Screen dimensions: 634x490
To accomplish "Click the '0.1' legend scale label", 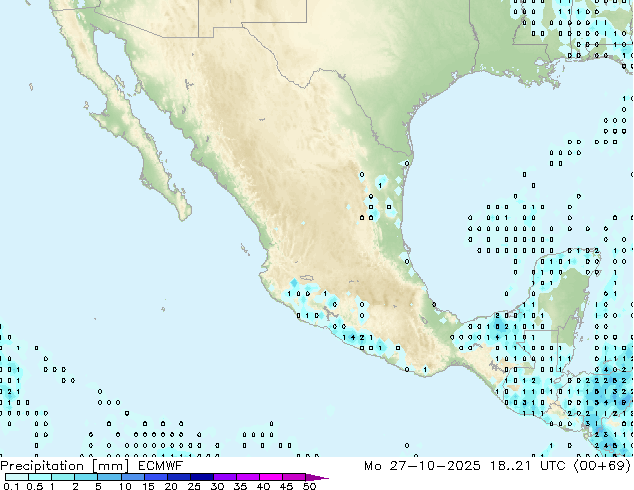I will pyautogui.click(x=11, y=486).
